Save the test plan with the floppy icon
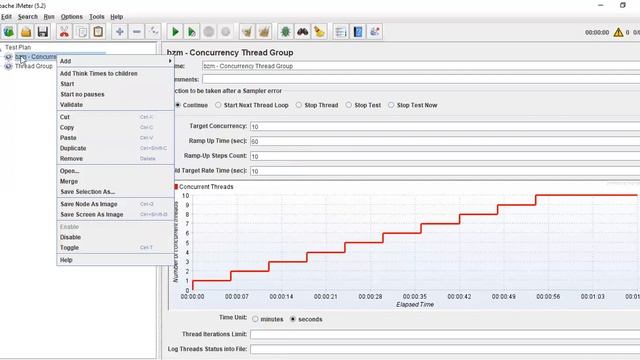 click(43, 31)
